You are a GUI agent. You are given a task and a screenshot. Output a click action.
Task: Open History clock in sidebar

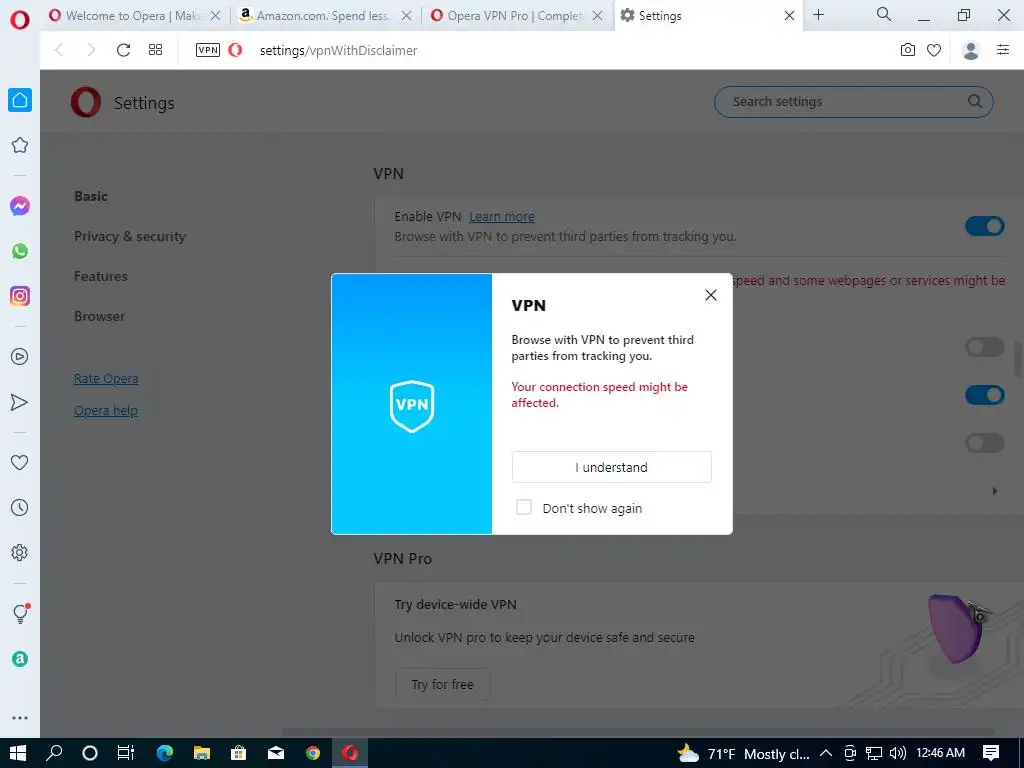(20, 507)
